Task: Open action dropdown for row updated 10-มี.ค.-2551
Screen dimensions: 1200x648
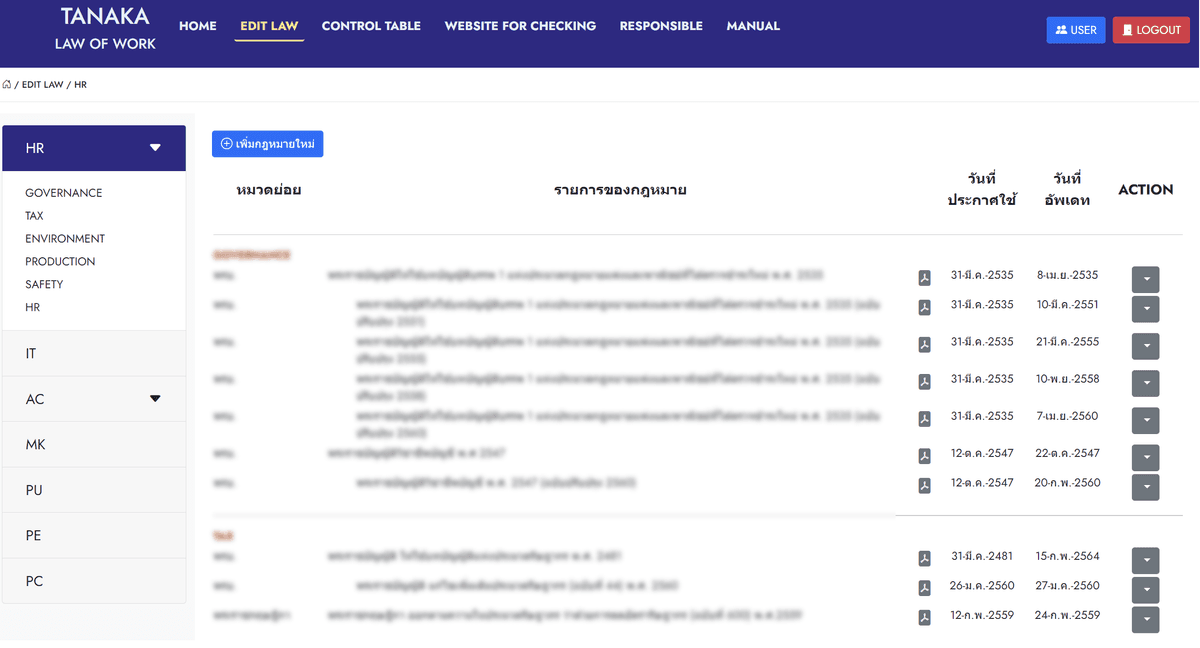Action: tap(1146, 309)
